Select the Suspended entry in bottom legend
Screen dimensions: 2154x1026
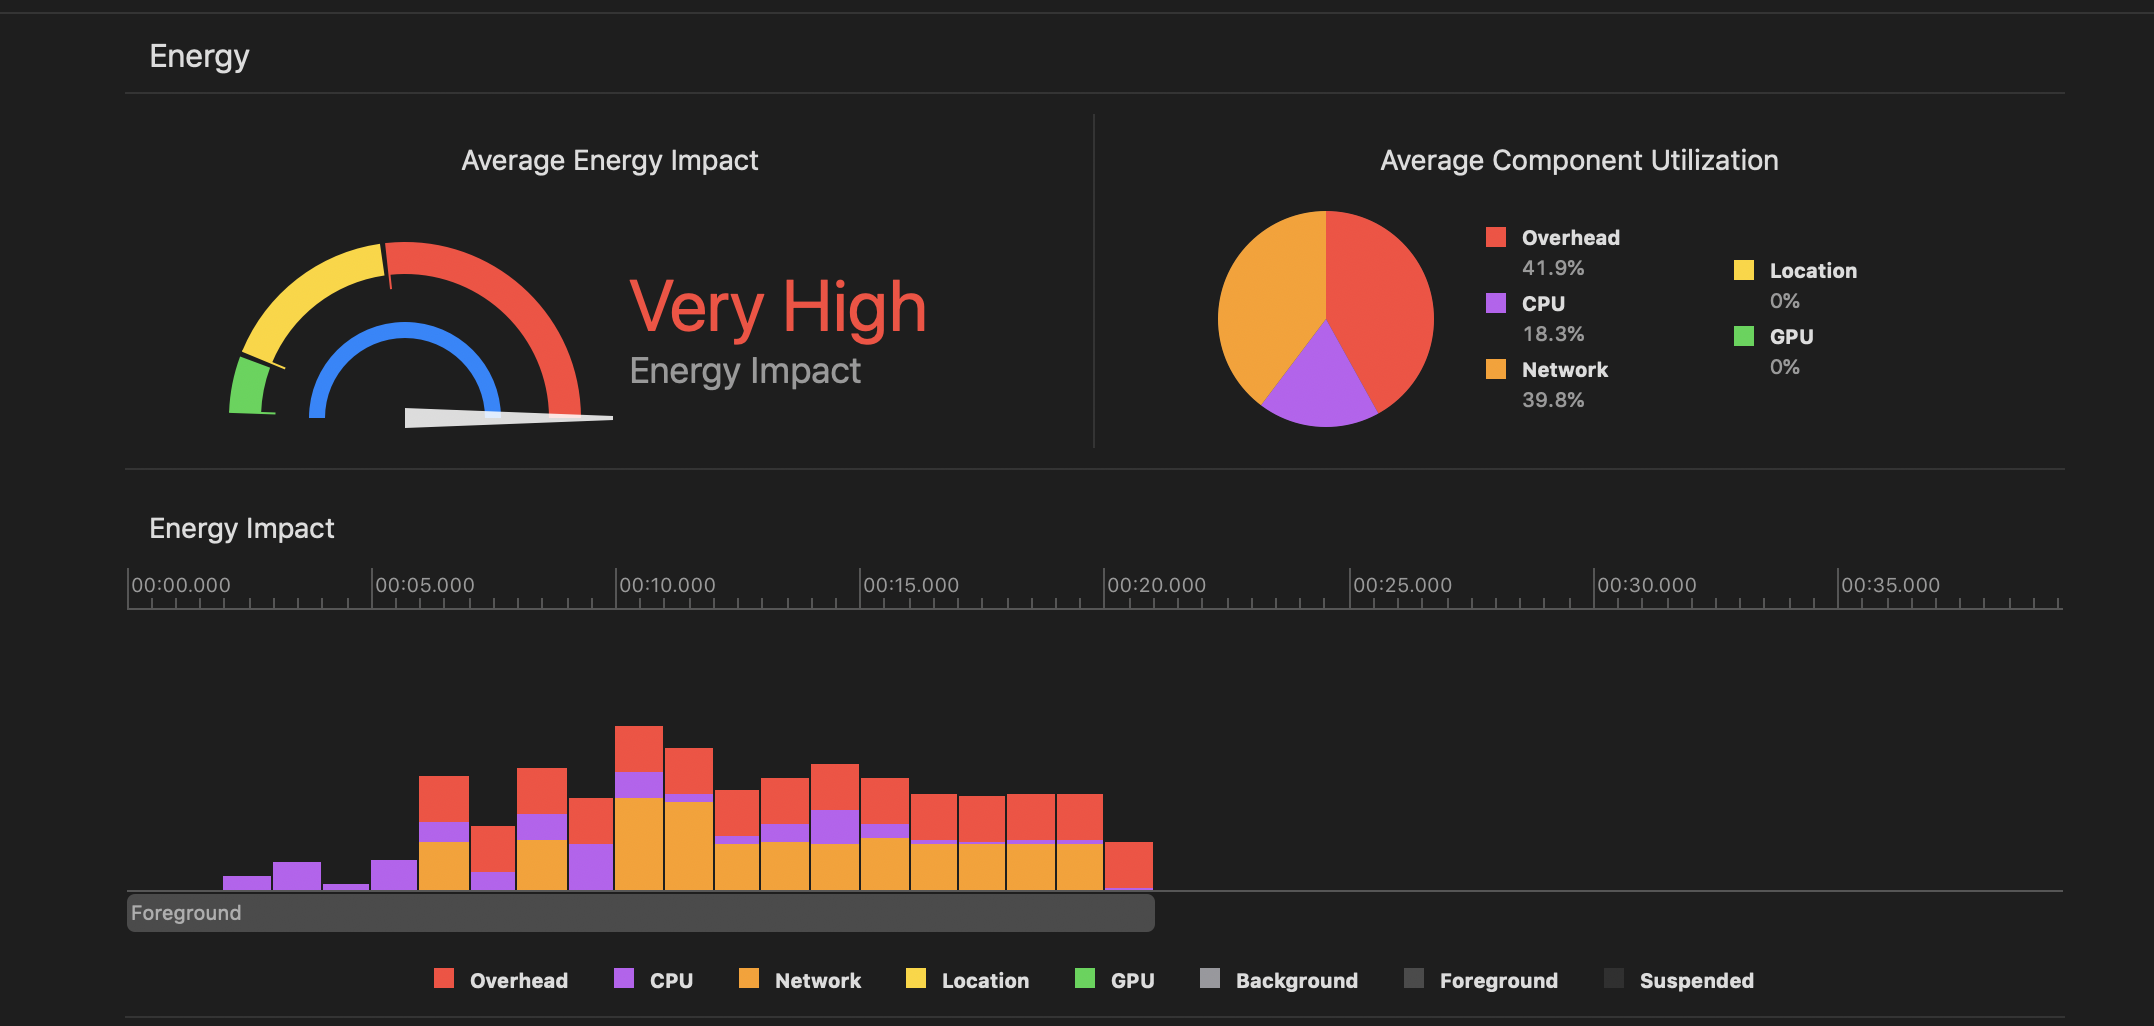coord(1696,980)
